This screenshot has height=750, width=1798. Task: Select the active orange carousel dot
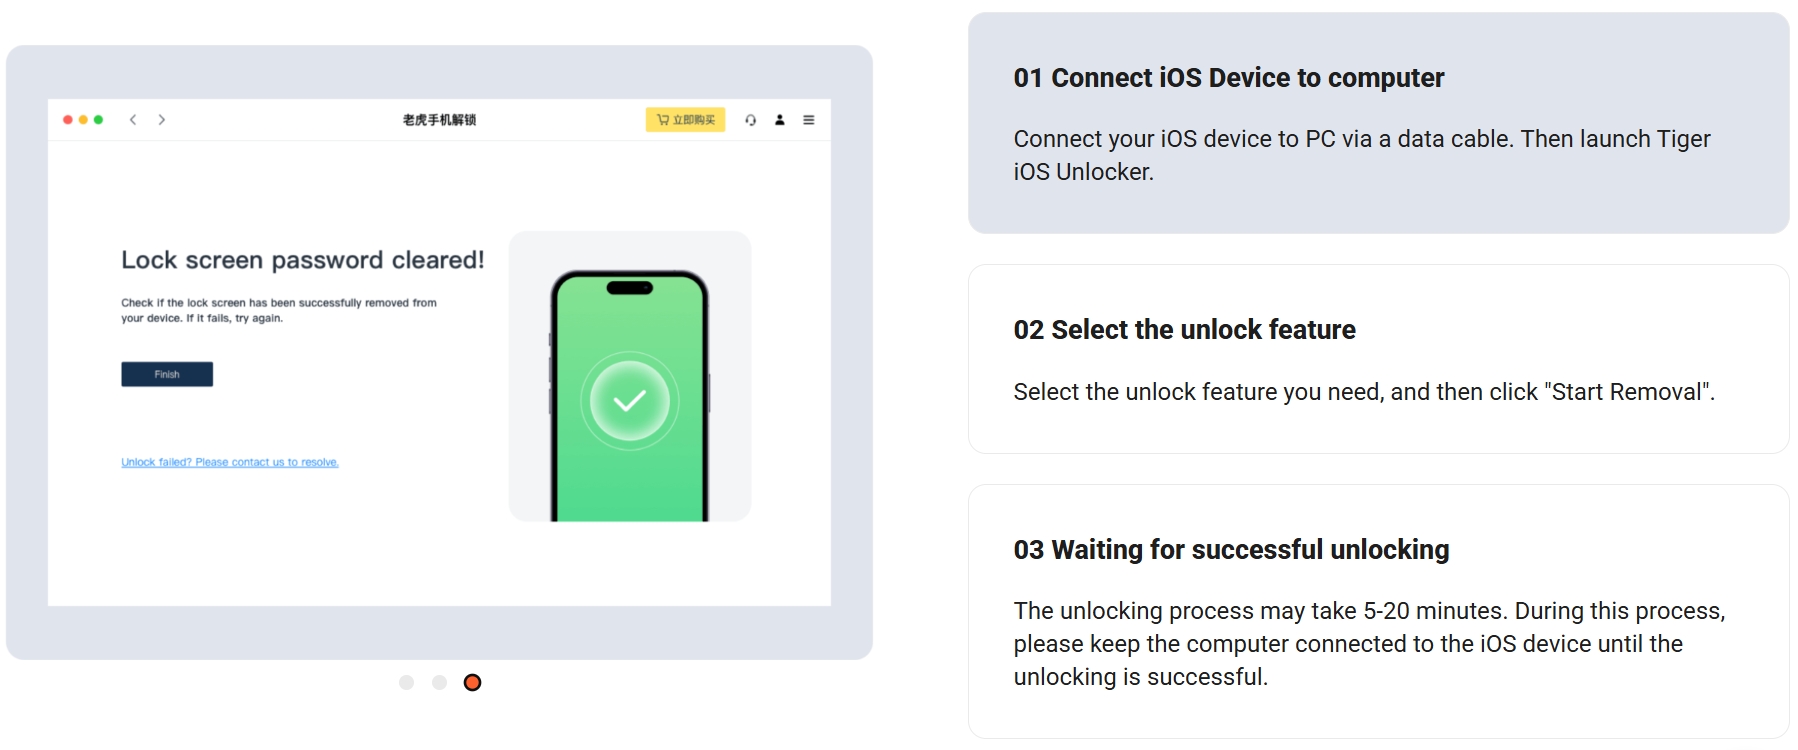472,682
